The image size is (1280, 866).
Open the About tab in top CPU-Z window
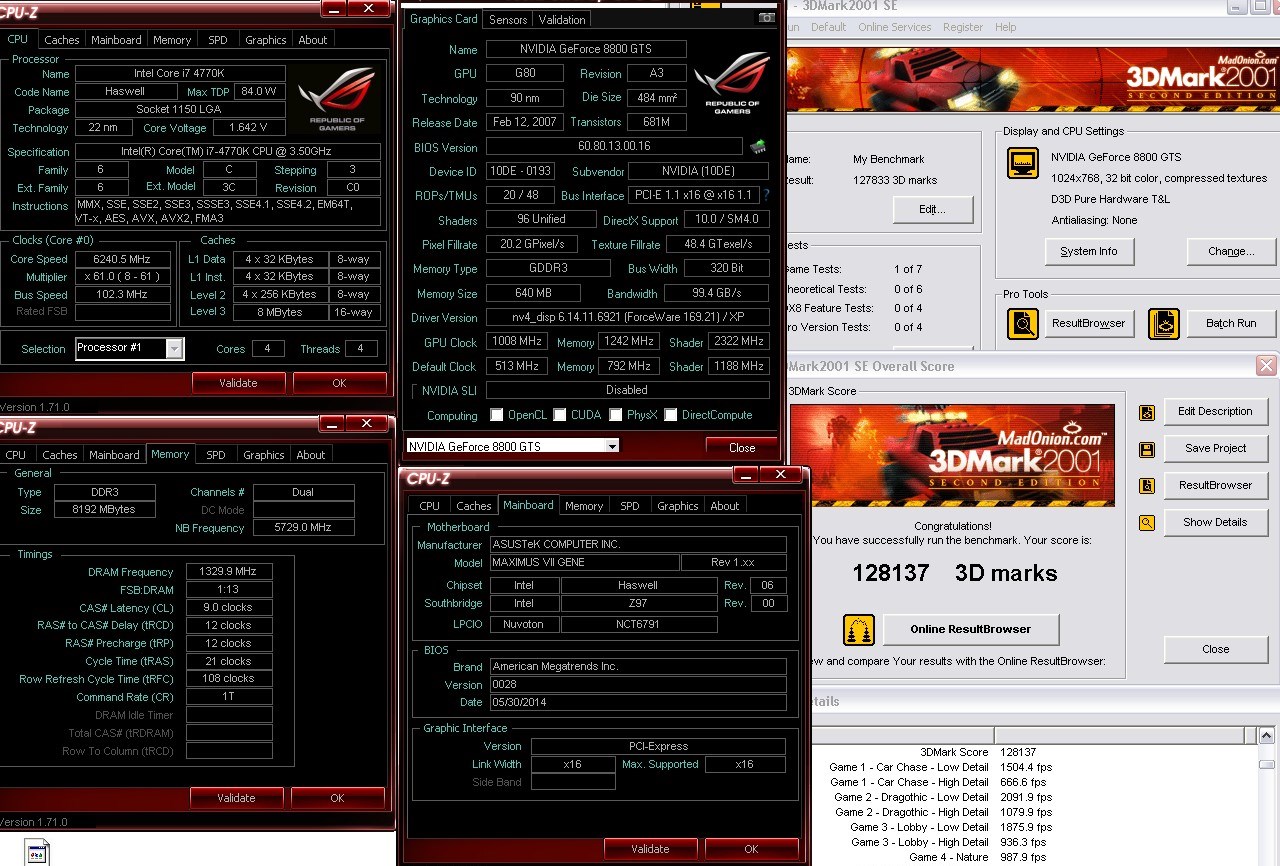point(313,40)
